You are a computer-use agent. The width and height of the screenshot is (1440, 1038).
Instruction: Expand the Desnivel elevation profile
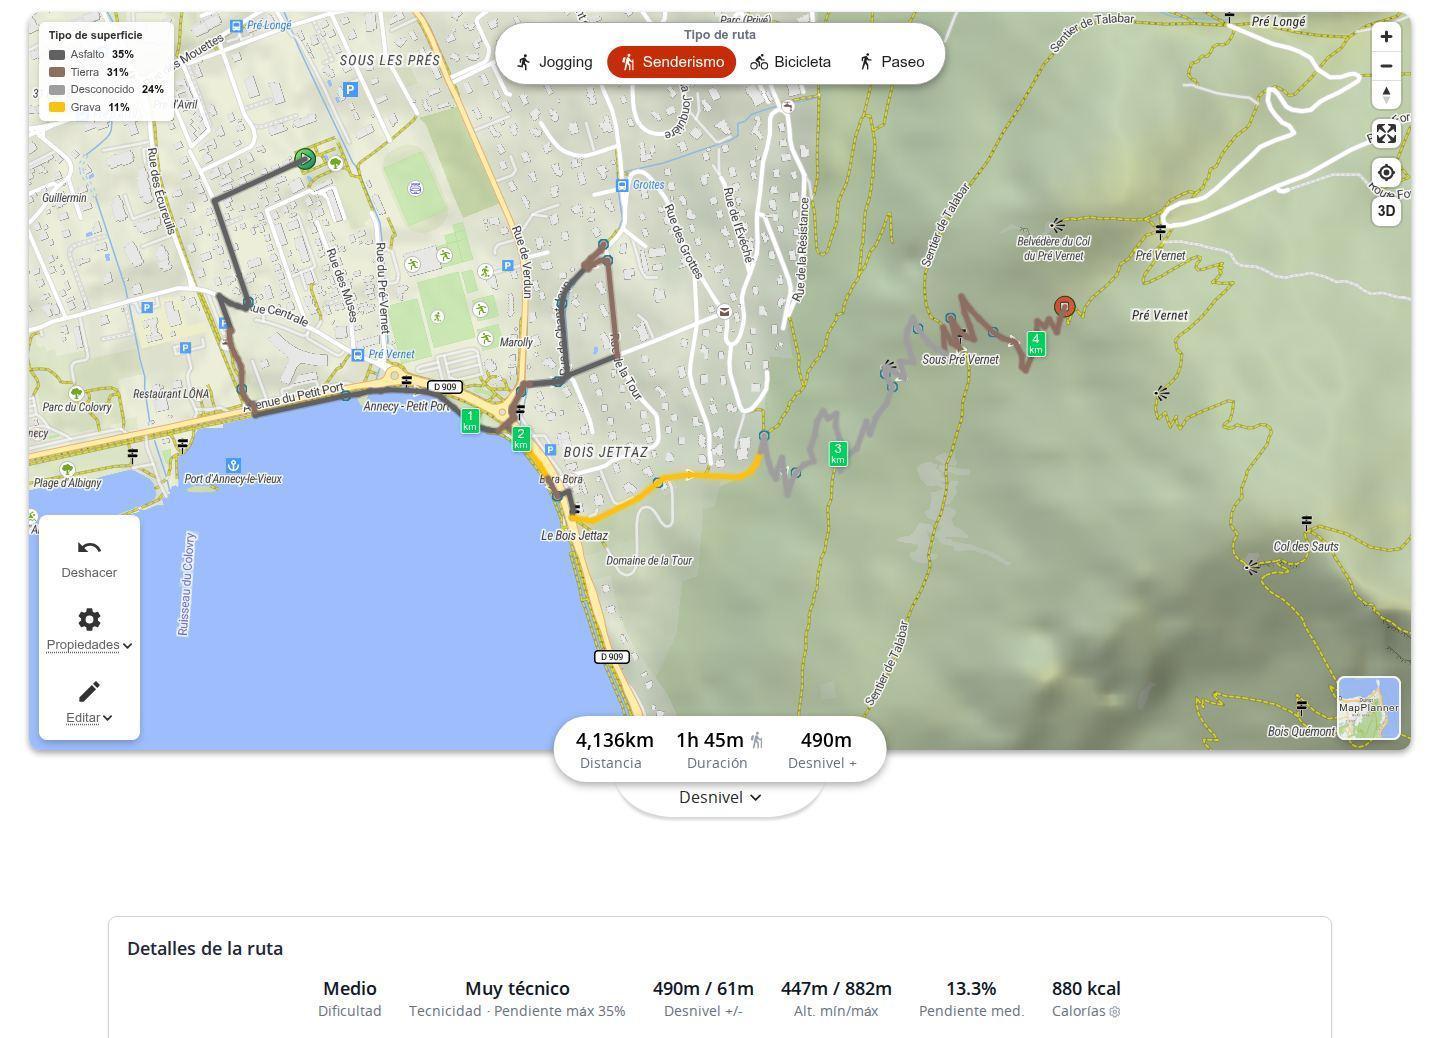point(720,797)
